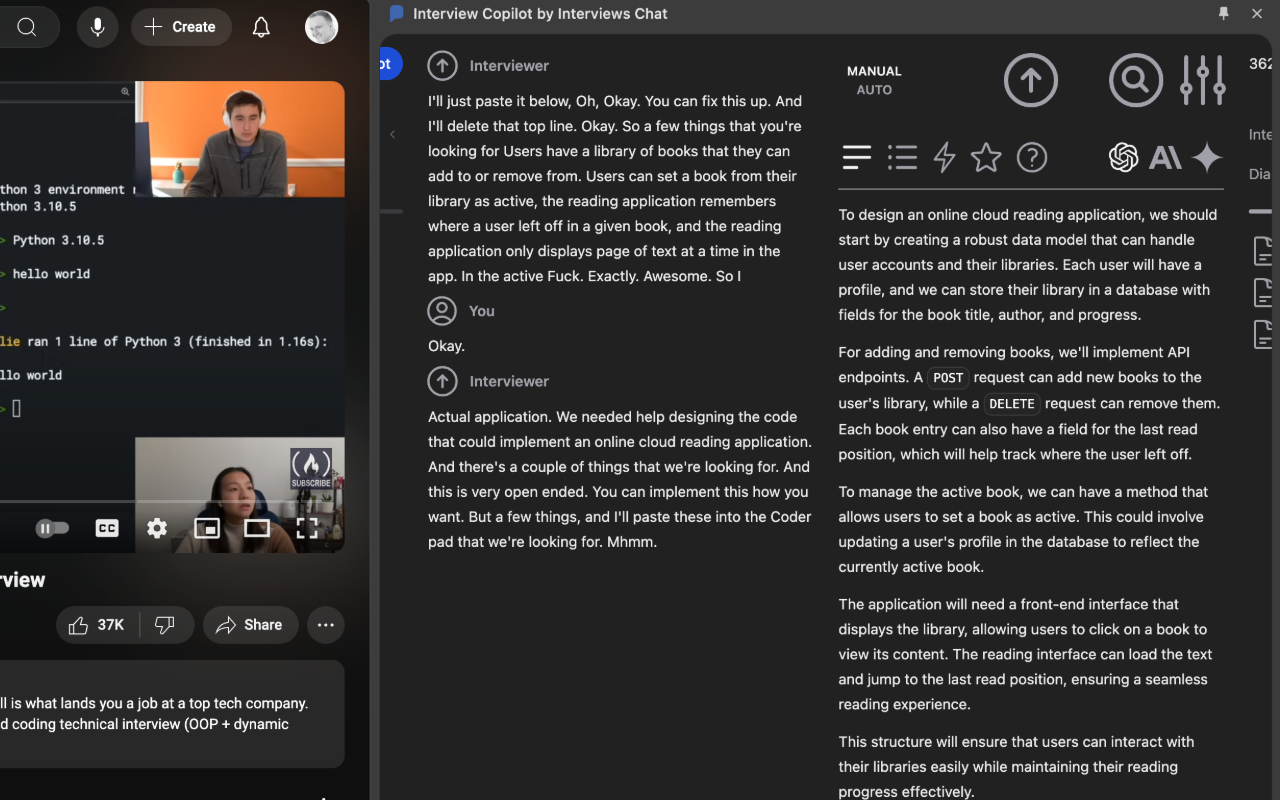The width and height of the screenshot is (1280, 800).
Task: Toggle closed captions on video
Action: (107, 528)
